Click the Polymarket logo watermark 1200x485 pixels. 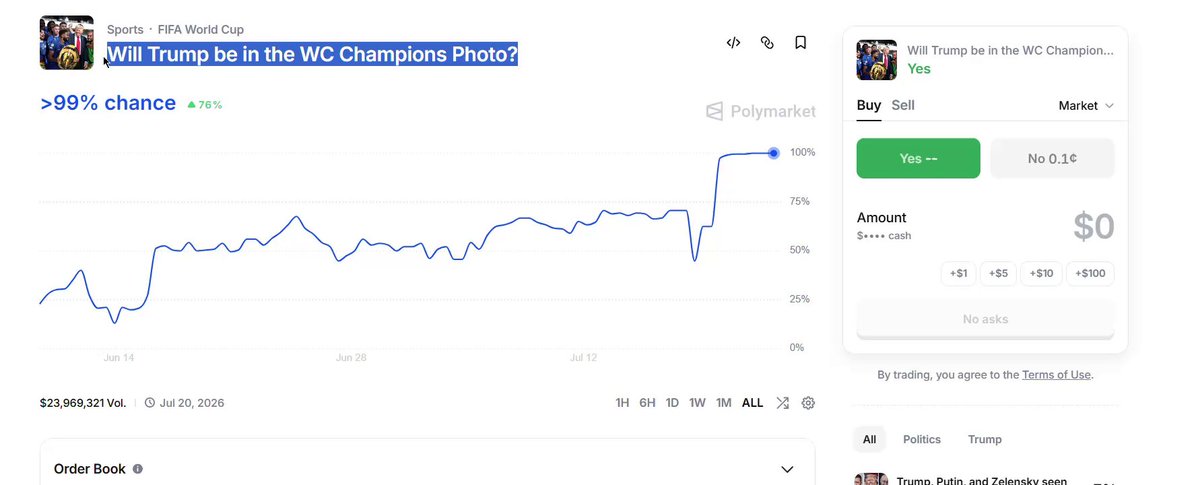point(760,112)
